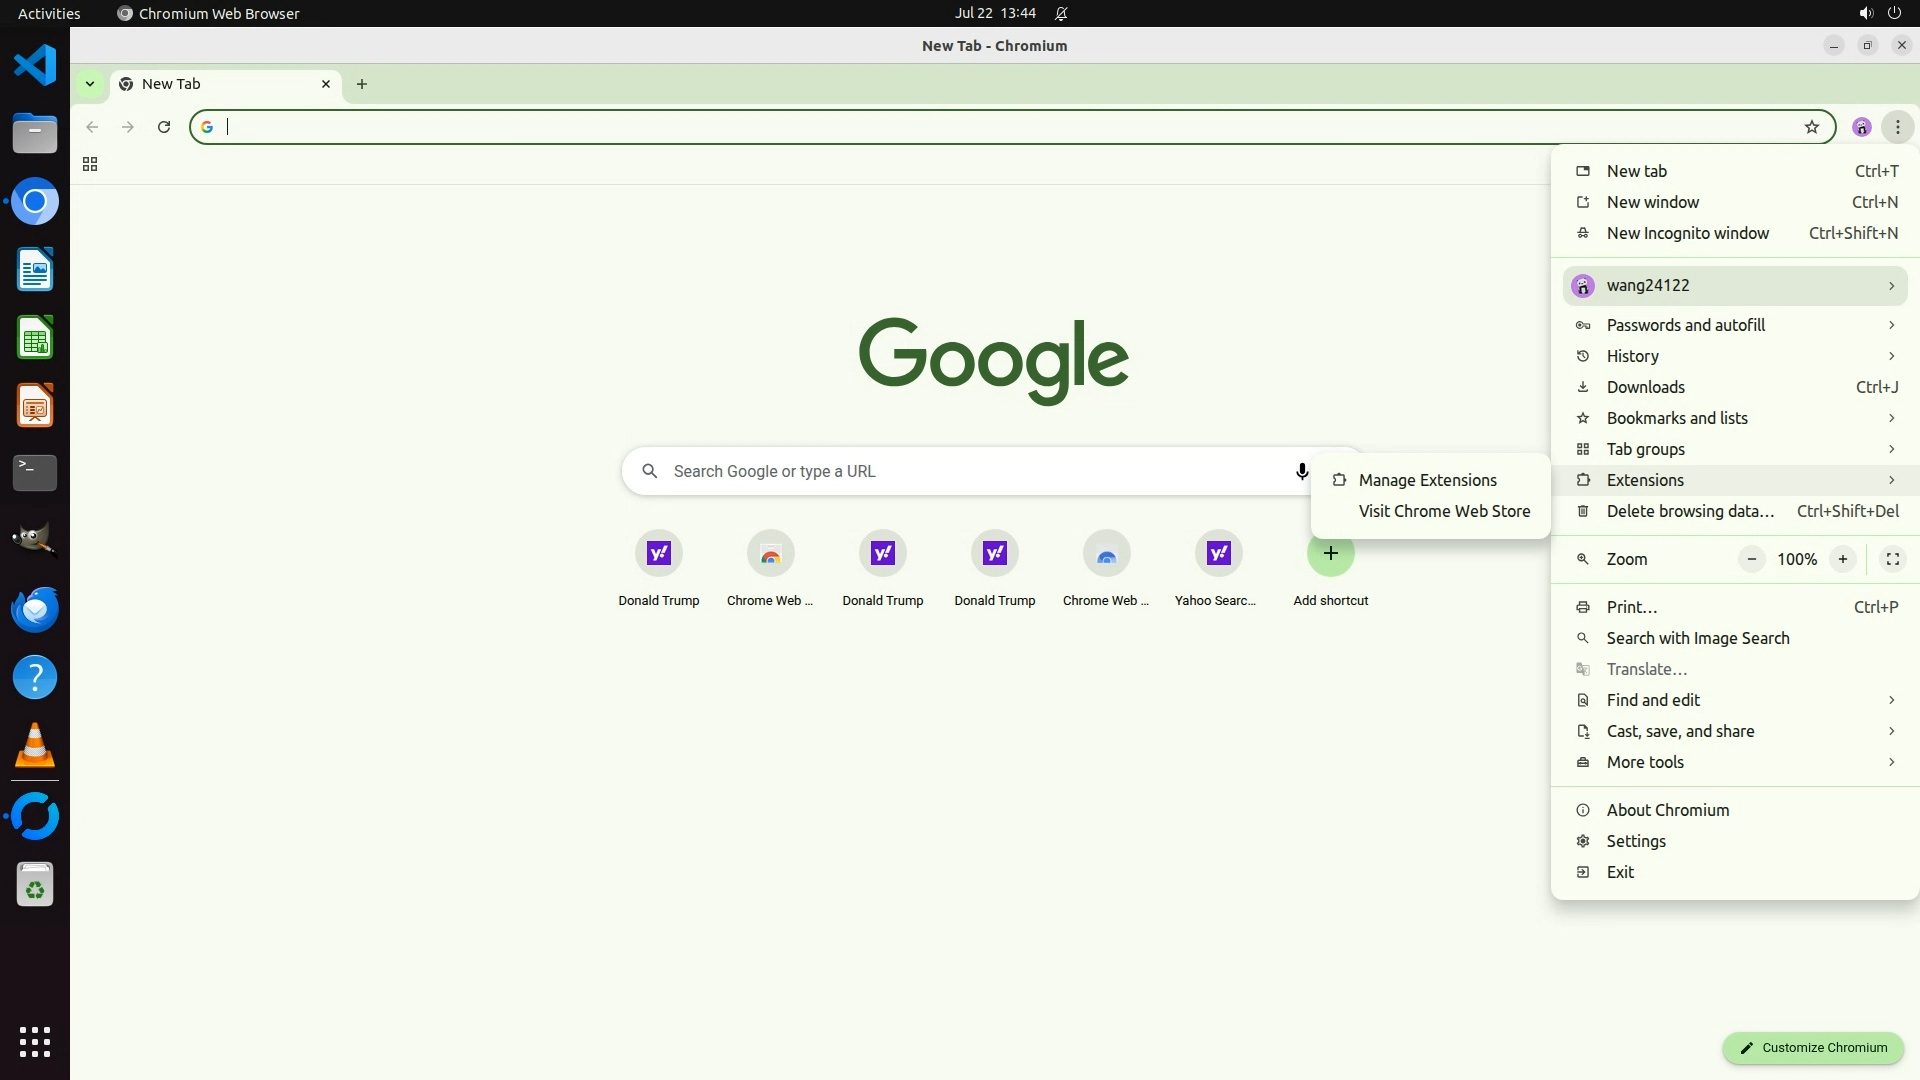This screenshot has height=1080, width=1920.
Task: Click the three-dot Chromium menu icon
Action: (x=1897, y=127)
